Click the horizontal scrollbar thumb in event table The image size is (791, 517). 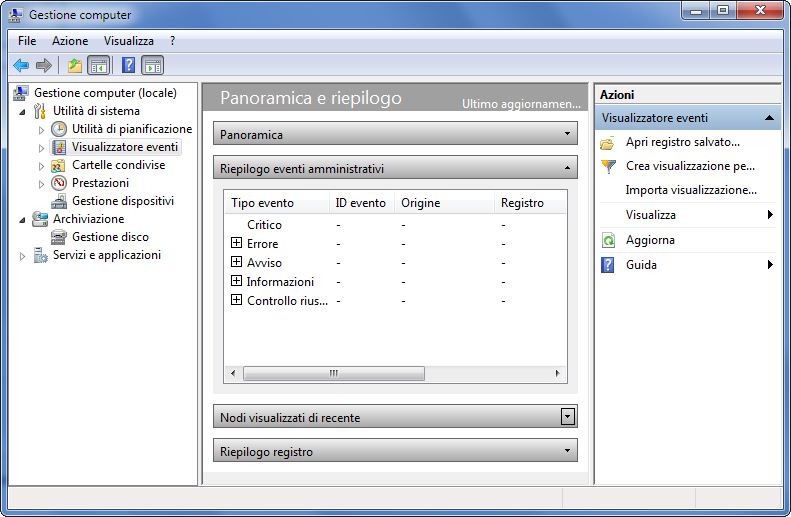pyautogui.click(x=333, y=374)
